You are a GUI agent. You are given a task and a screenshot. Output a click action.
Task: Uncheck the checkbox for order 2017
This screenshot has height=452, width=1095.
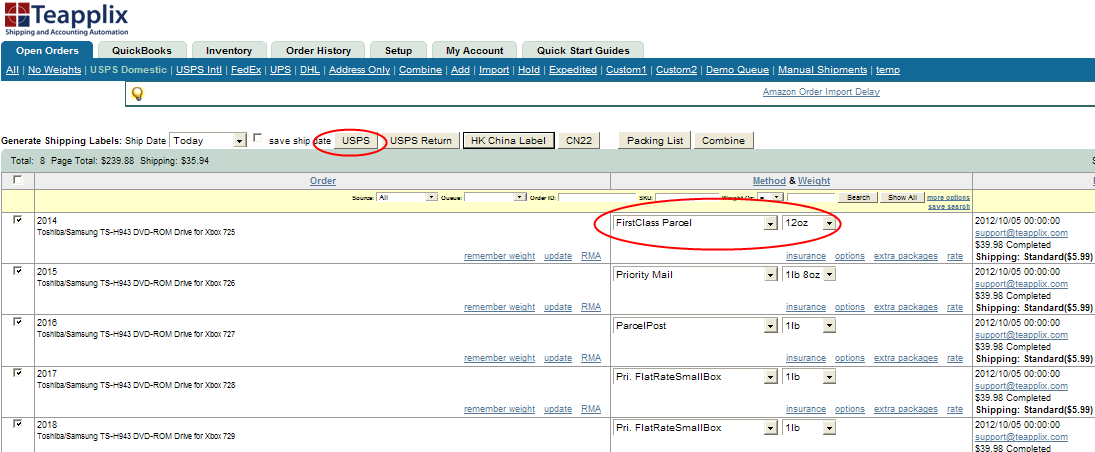(18, 373)
